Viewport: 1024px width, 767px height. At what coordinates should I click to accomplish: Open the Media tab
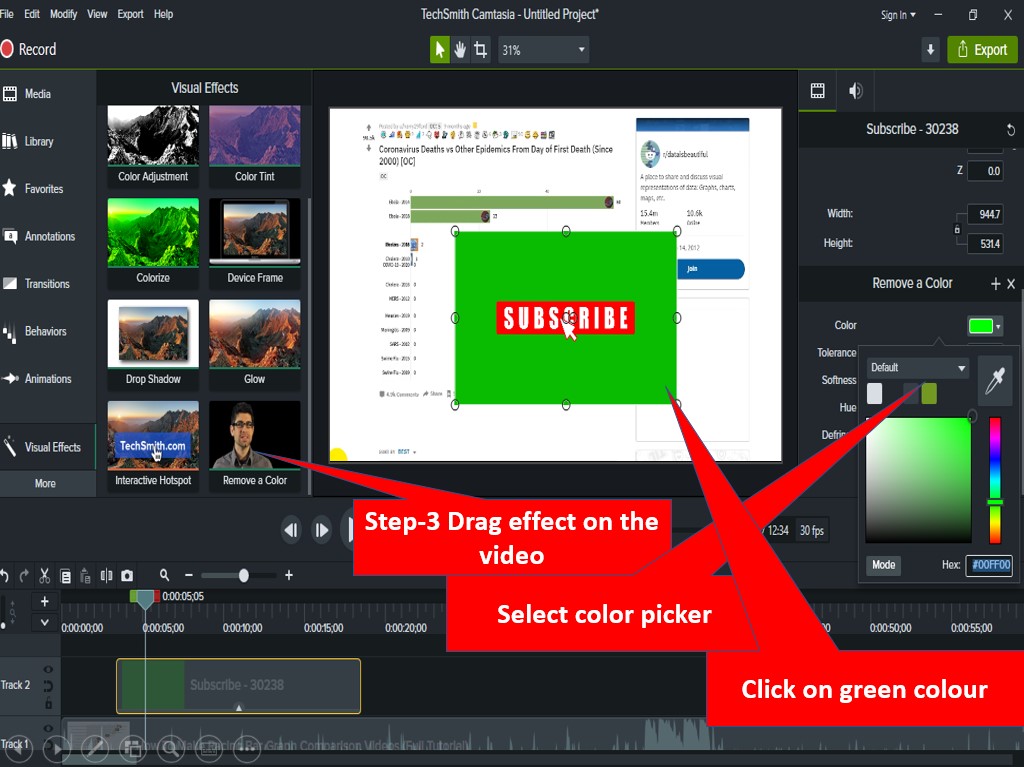click(48, 94)
